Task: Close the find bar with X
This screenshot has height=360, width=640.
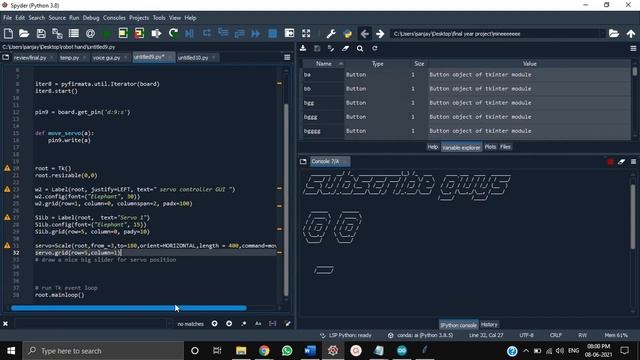Action: pyautogui.click(x=5, y=324)
